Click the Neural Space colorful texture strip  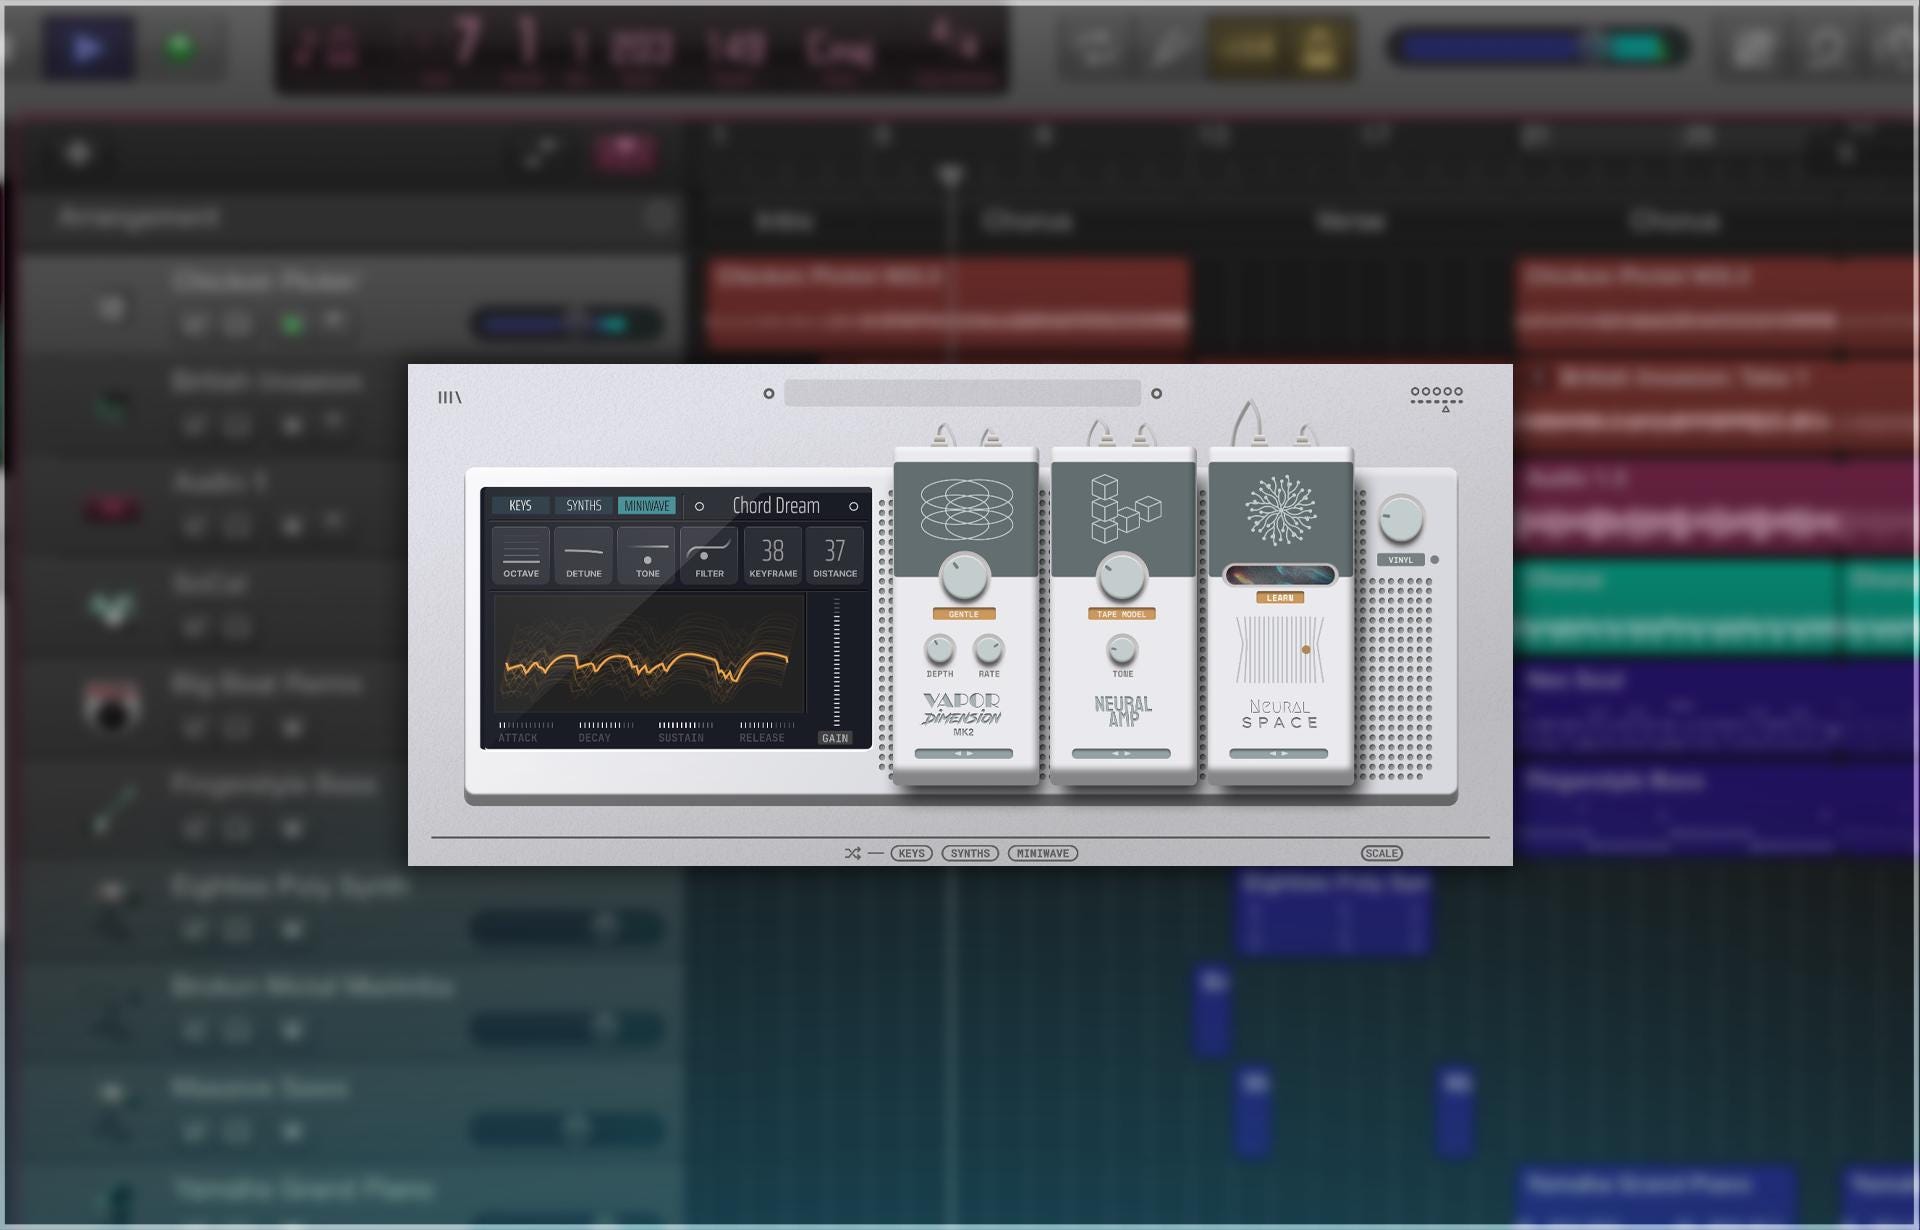1280,575
